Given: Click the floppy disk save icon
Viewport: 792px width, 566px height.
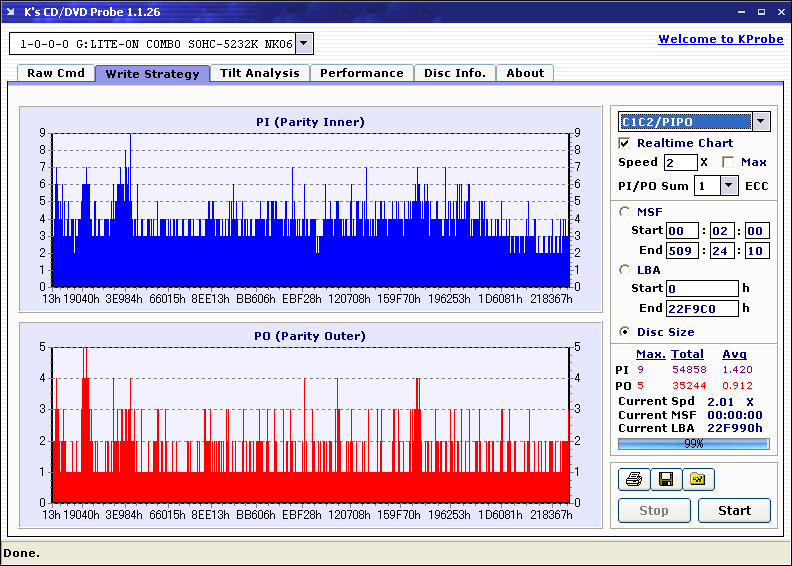Looking at the screenshot, I should (664, 480).
